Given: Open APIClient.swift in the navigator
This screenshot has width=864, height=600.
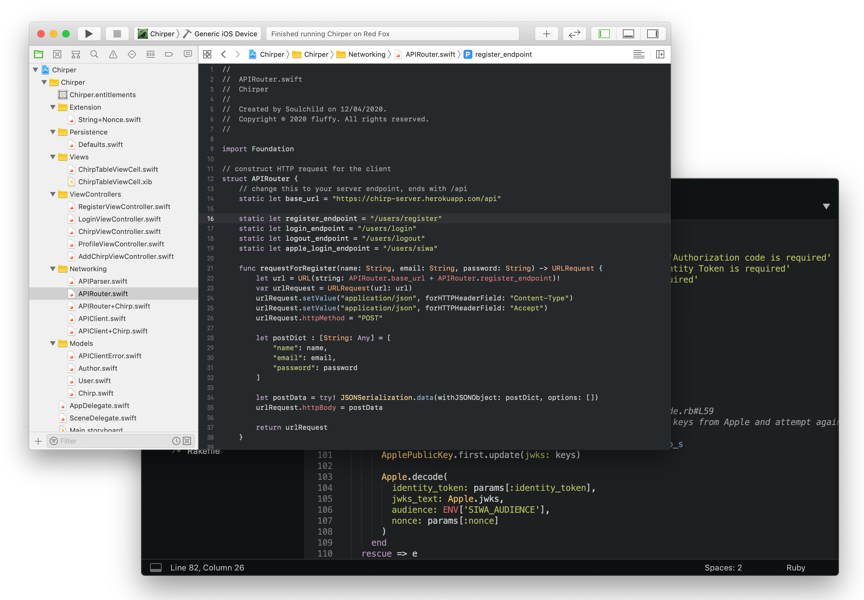Looking at the screenshot, I should coord(102,319).
